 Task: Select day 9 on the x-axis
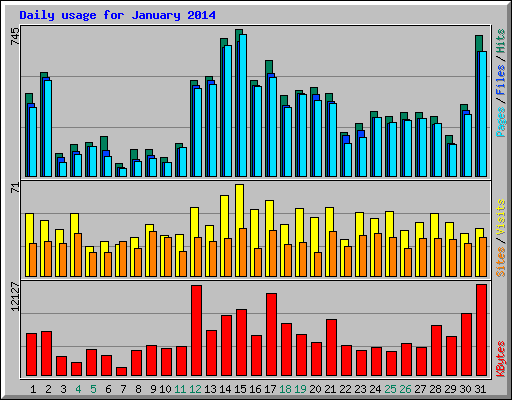click(x=153, y=389)
